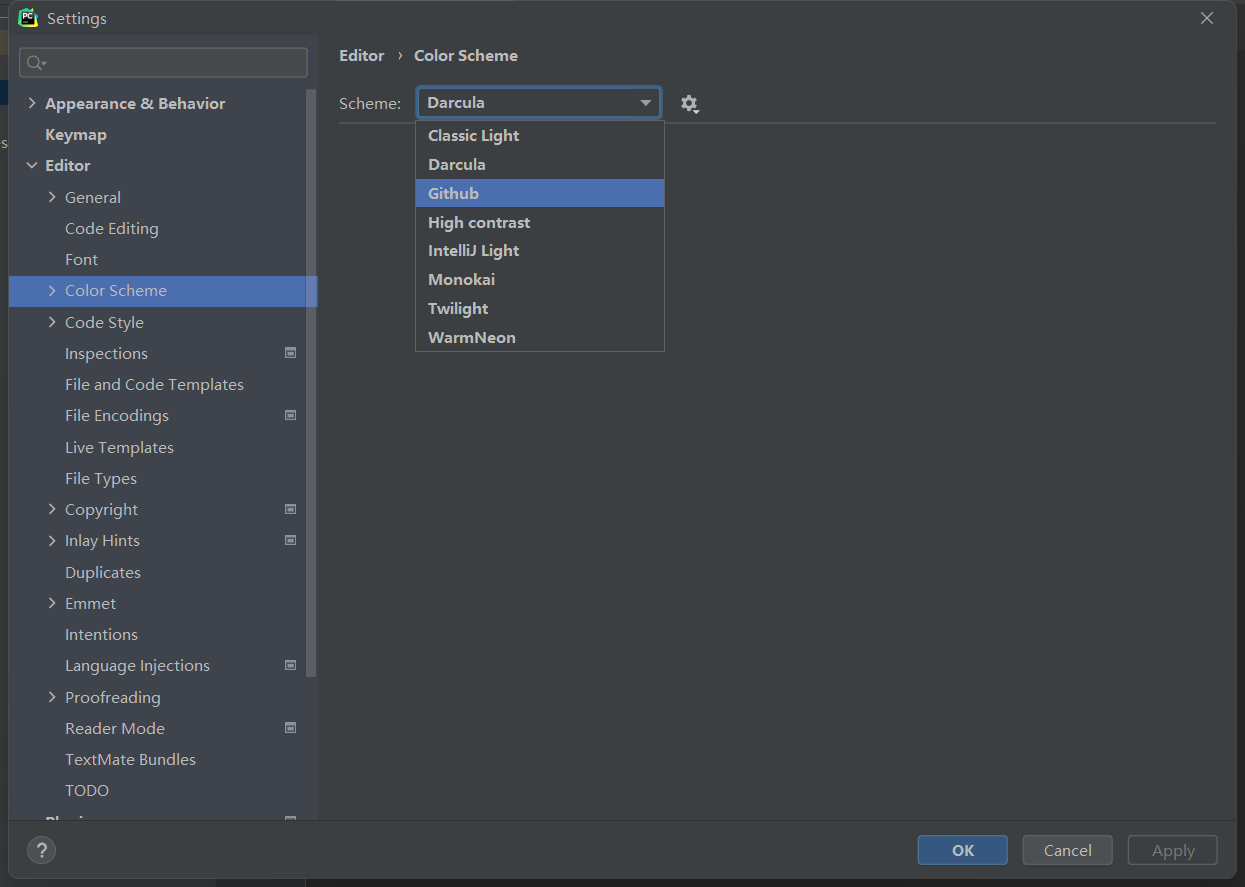The height and width of the screenshot is (887, 1245).
Task: Expand the Code Style node
Action: pyautogui.click(x=52, y=322)
